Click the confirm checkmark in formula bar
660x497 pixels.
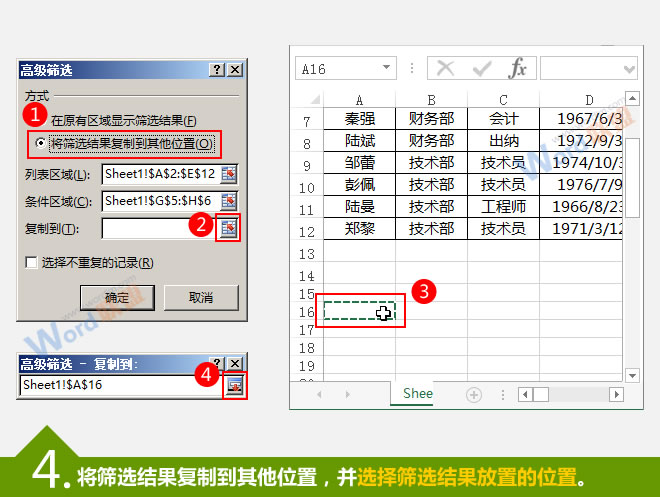tap(482, 68)
